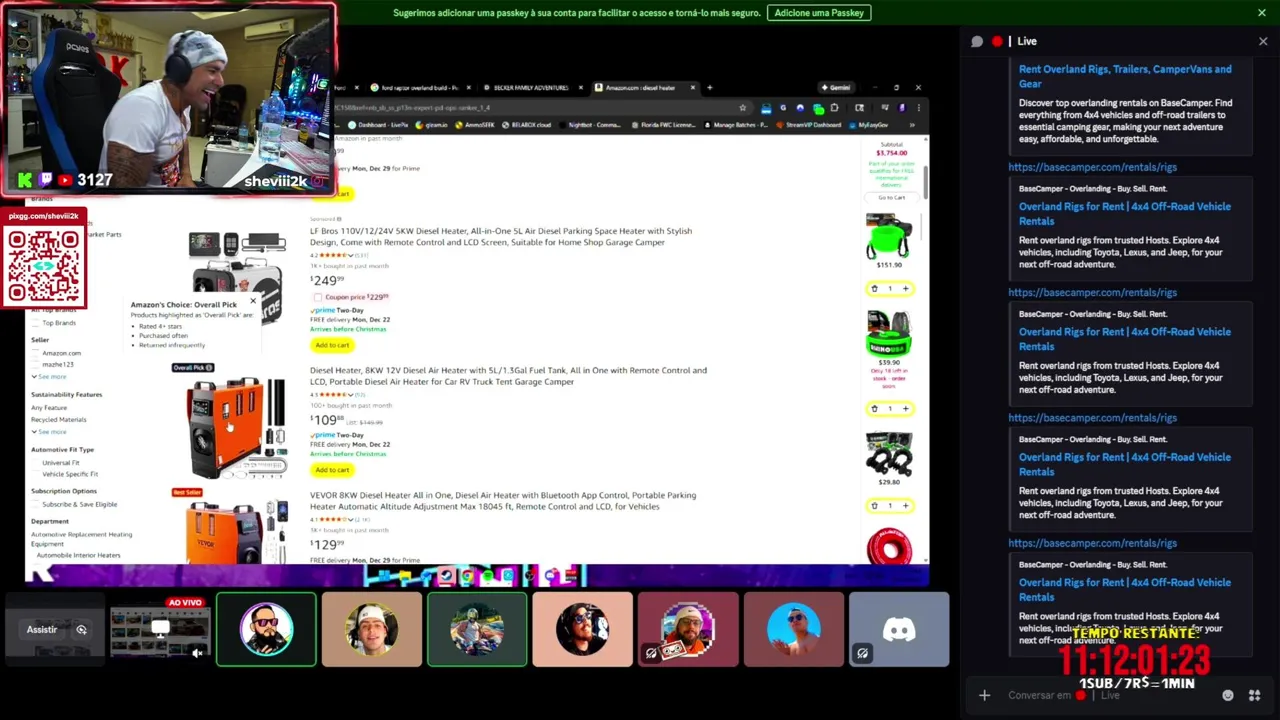Expand See more under Seller
This screenshot has width=1280, height=720.
49,376
